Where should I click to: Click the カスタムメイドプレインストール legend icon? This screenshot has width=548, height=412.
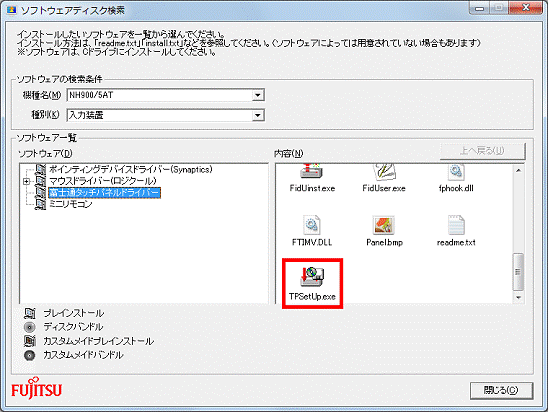pos(30,341)
